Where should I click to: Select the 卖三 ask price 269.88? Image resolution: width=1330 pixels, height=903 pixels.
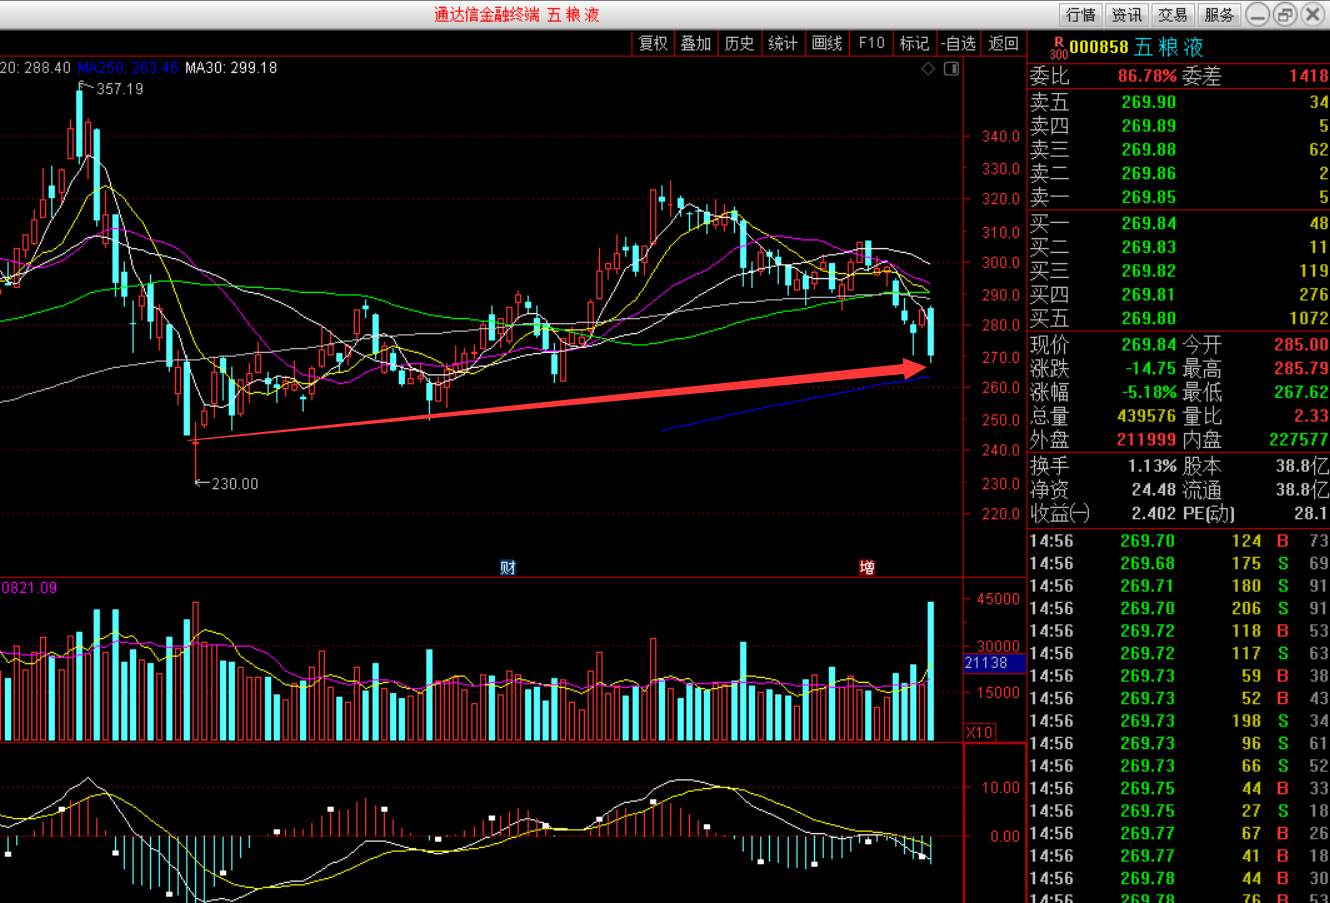(x=1149, y=150)
